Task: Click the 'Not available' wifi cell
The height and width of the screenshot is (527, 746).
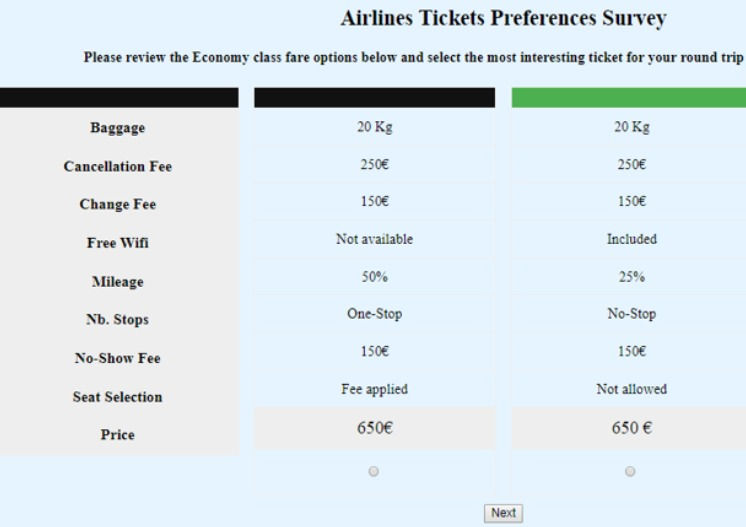Action: (x=374, y=240)
